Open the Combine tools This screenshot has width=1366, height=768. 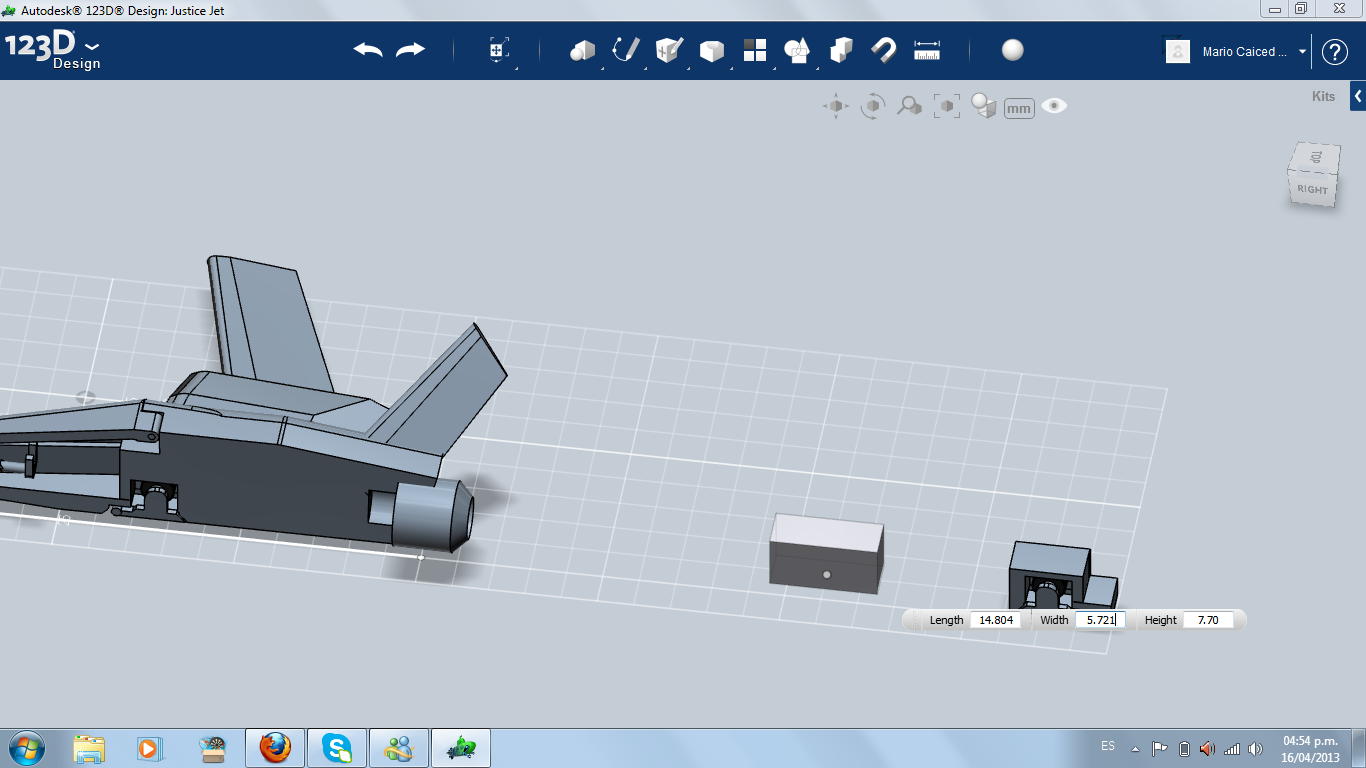(x=841, y=50)
